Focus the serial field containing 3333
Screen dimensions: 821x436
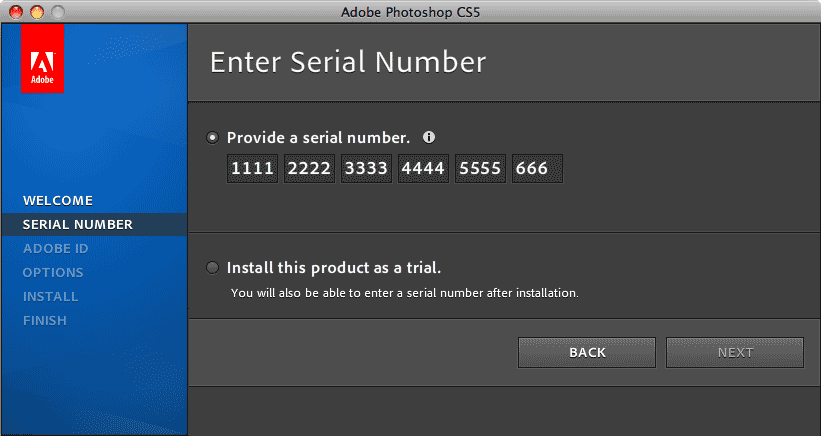367,169
